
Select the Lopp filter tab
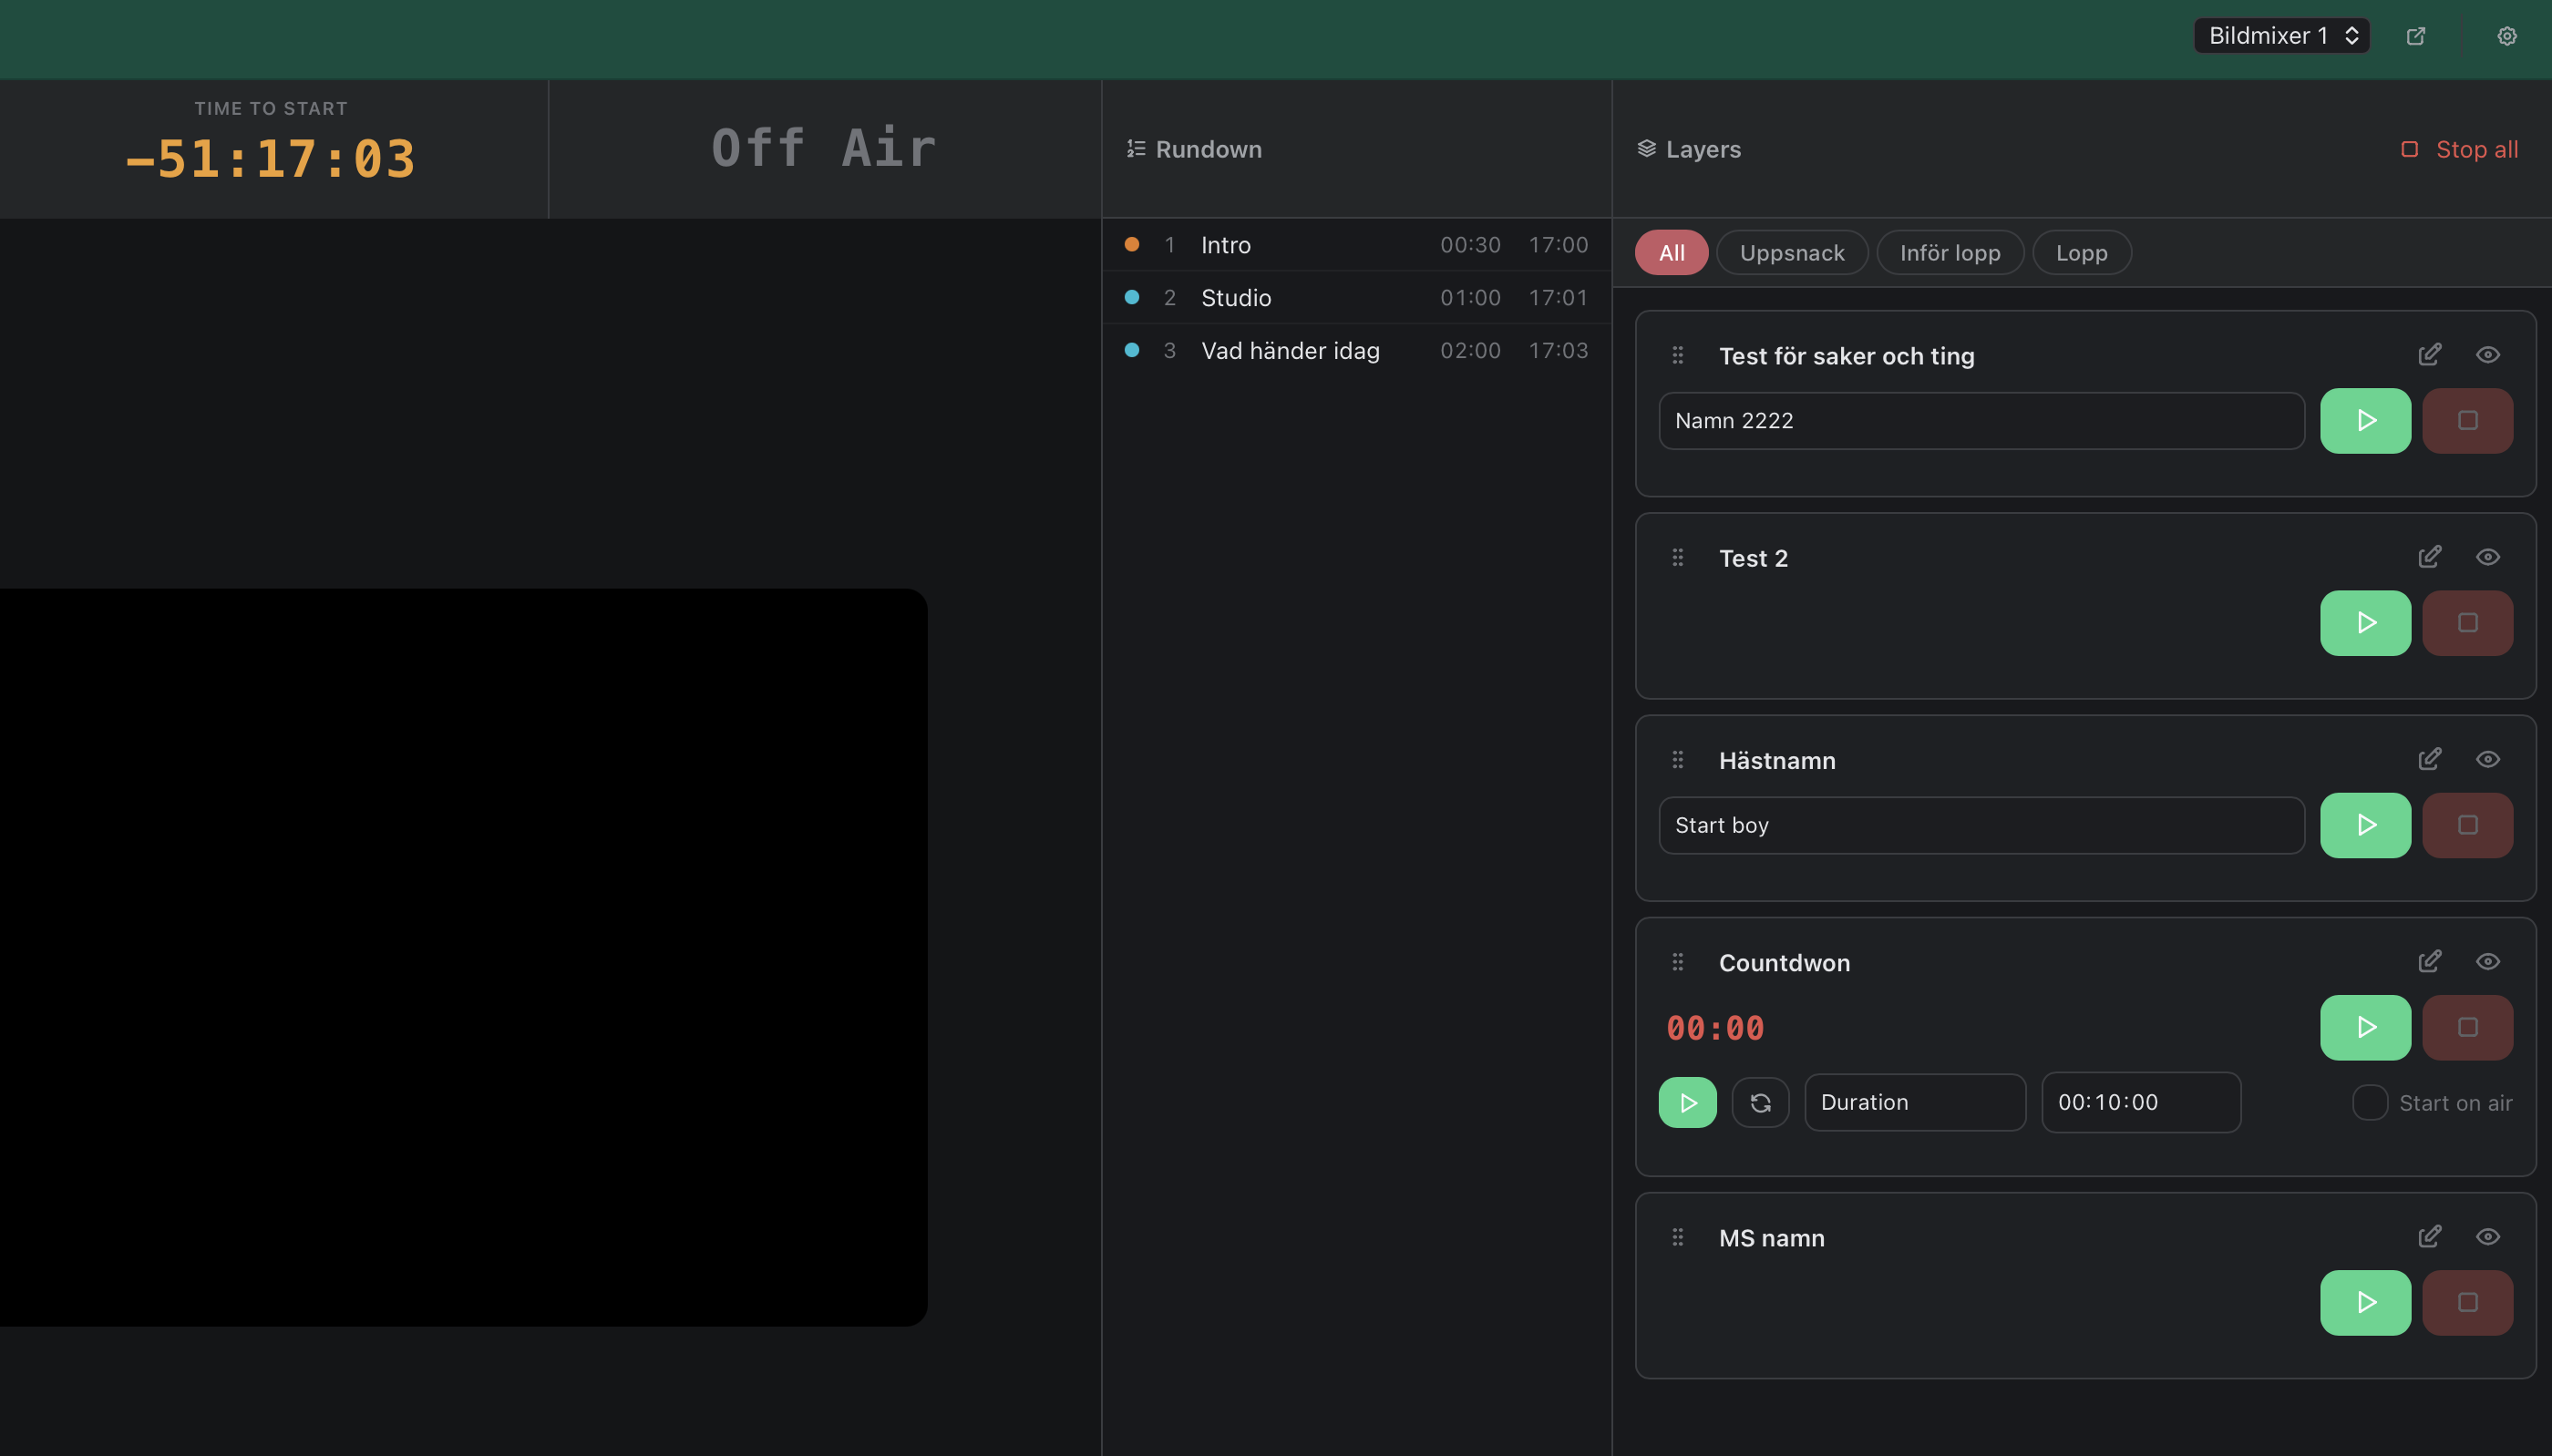pyautogui.click(x=2082, y=253)
